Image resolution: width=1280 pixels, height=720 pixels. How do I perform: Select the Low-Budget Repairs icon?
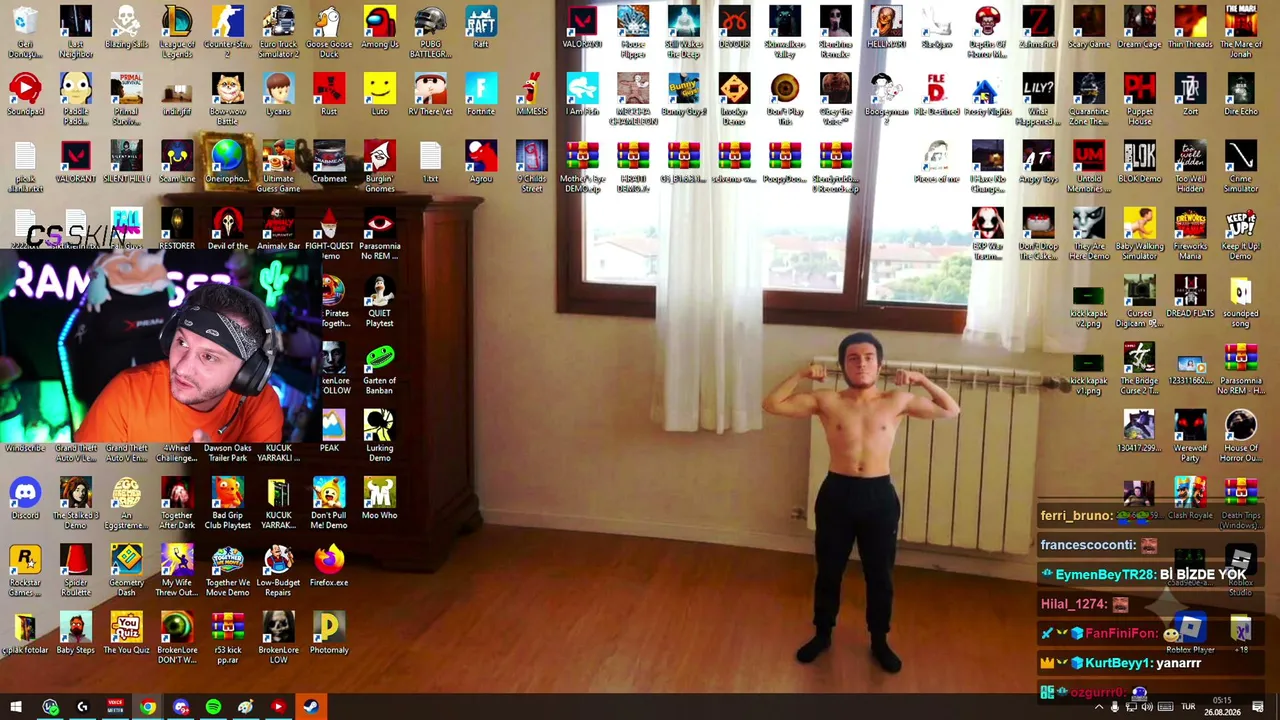278,569
